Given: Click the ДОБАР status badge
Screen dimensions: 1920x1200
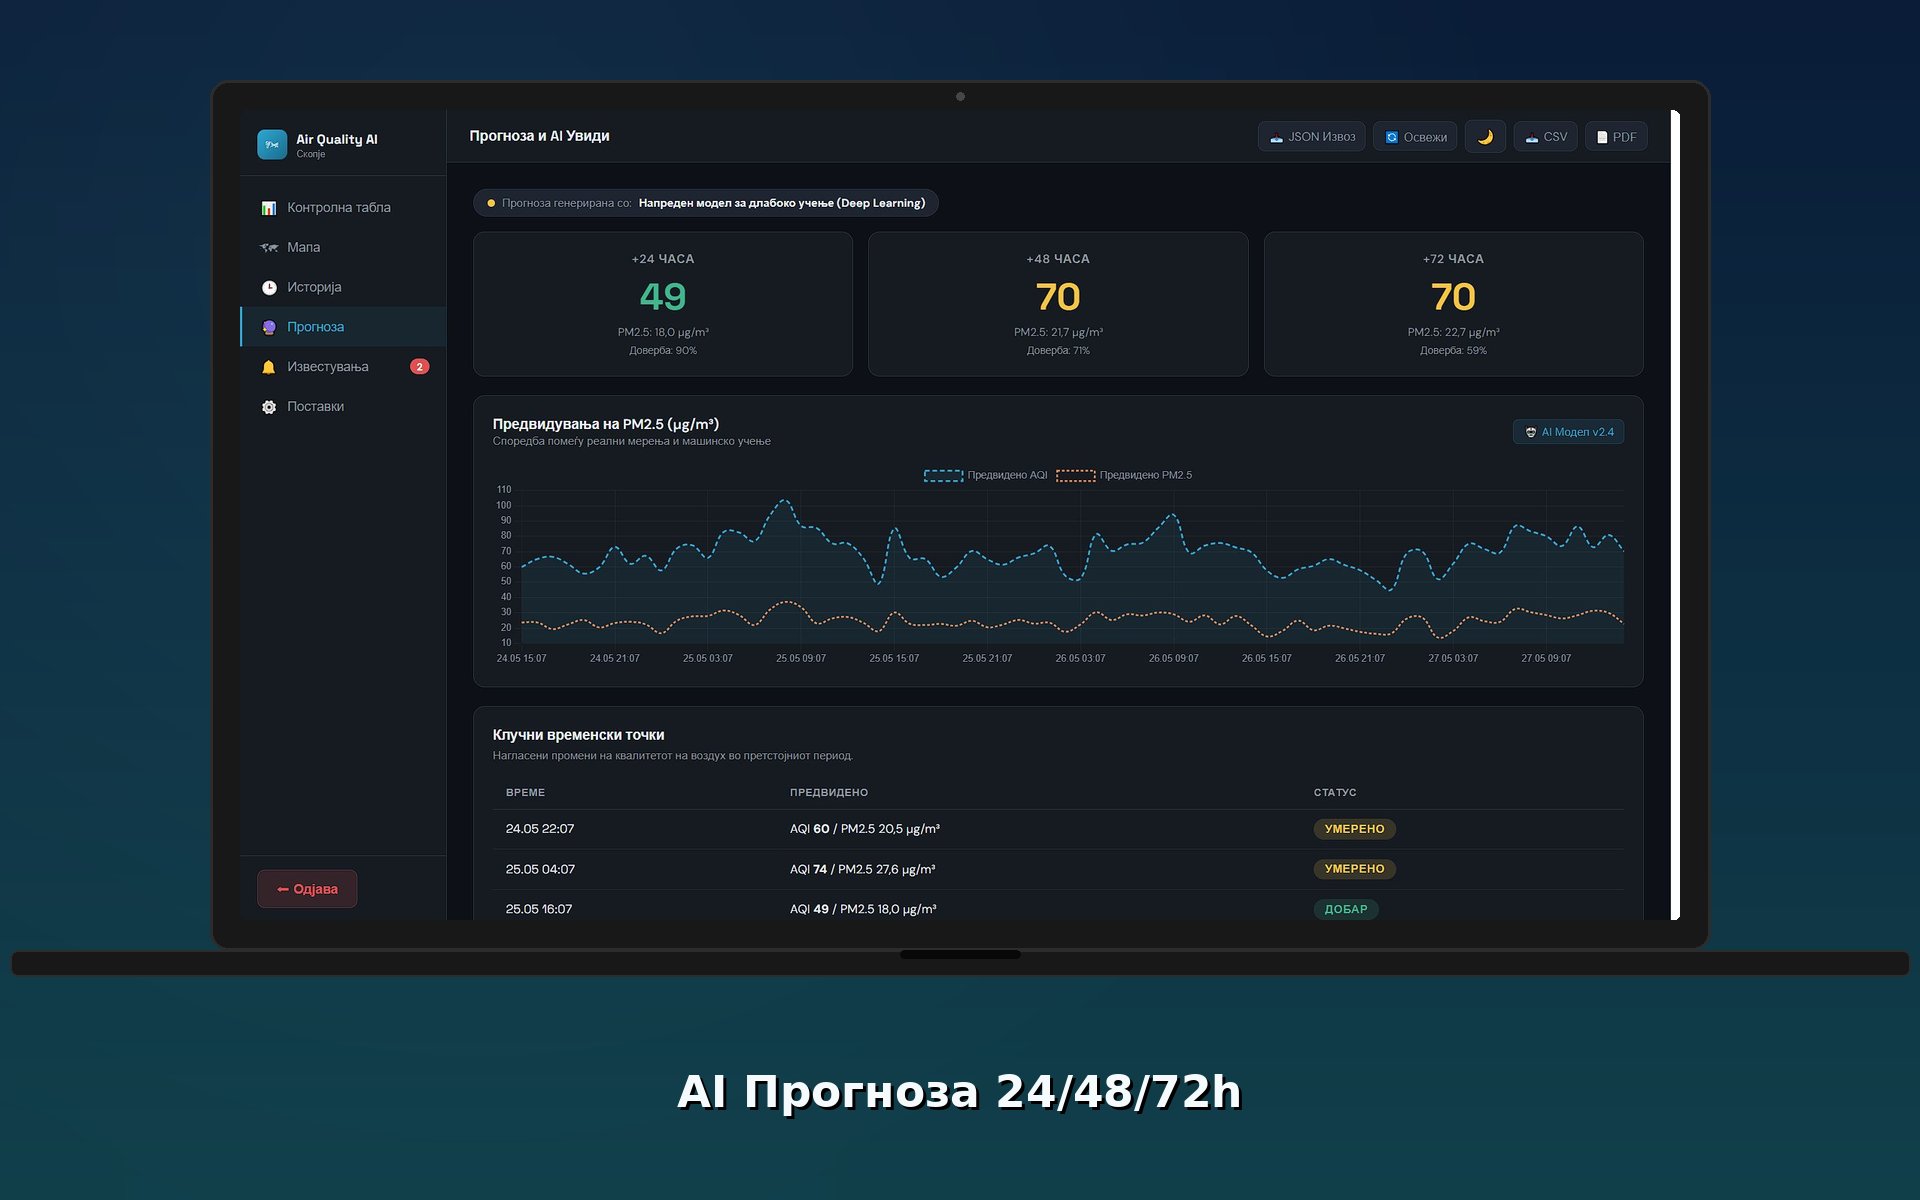Looking at the screenshot, I should click(1346, 909).
